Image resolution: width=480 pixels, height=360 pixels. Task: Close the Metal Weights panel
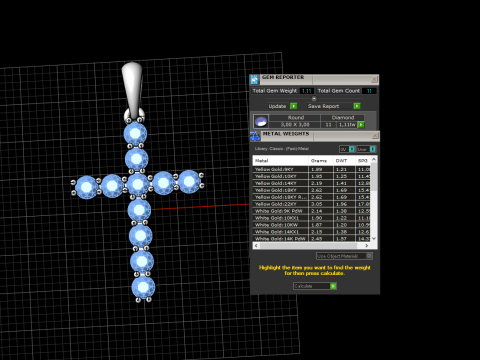(375, 136)
